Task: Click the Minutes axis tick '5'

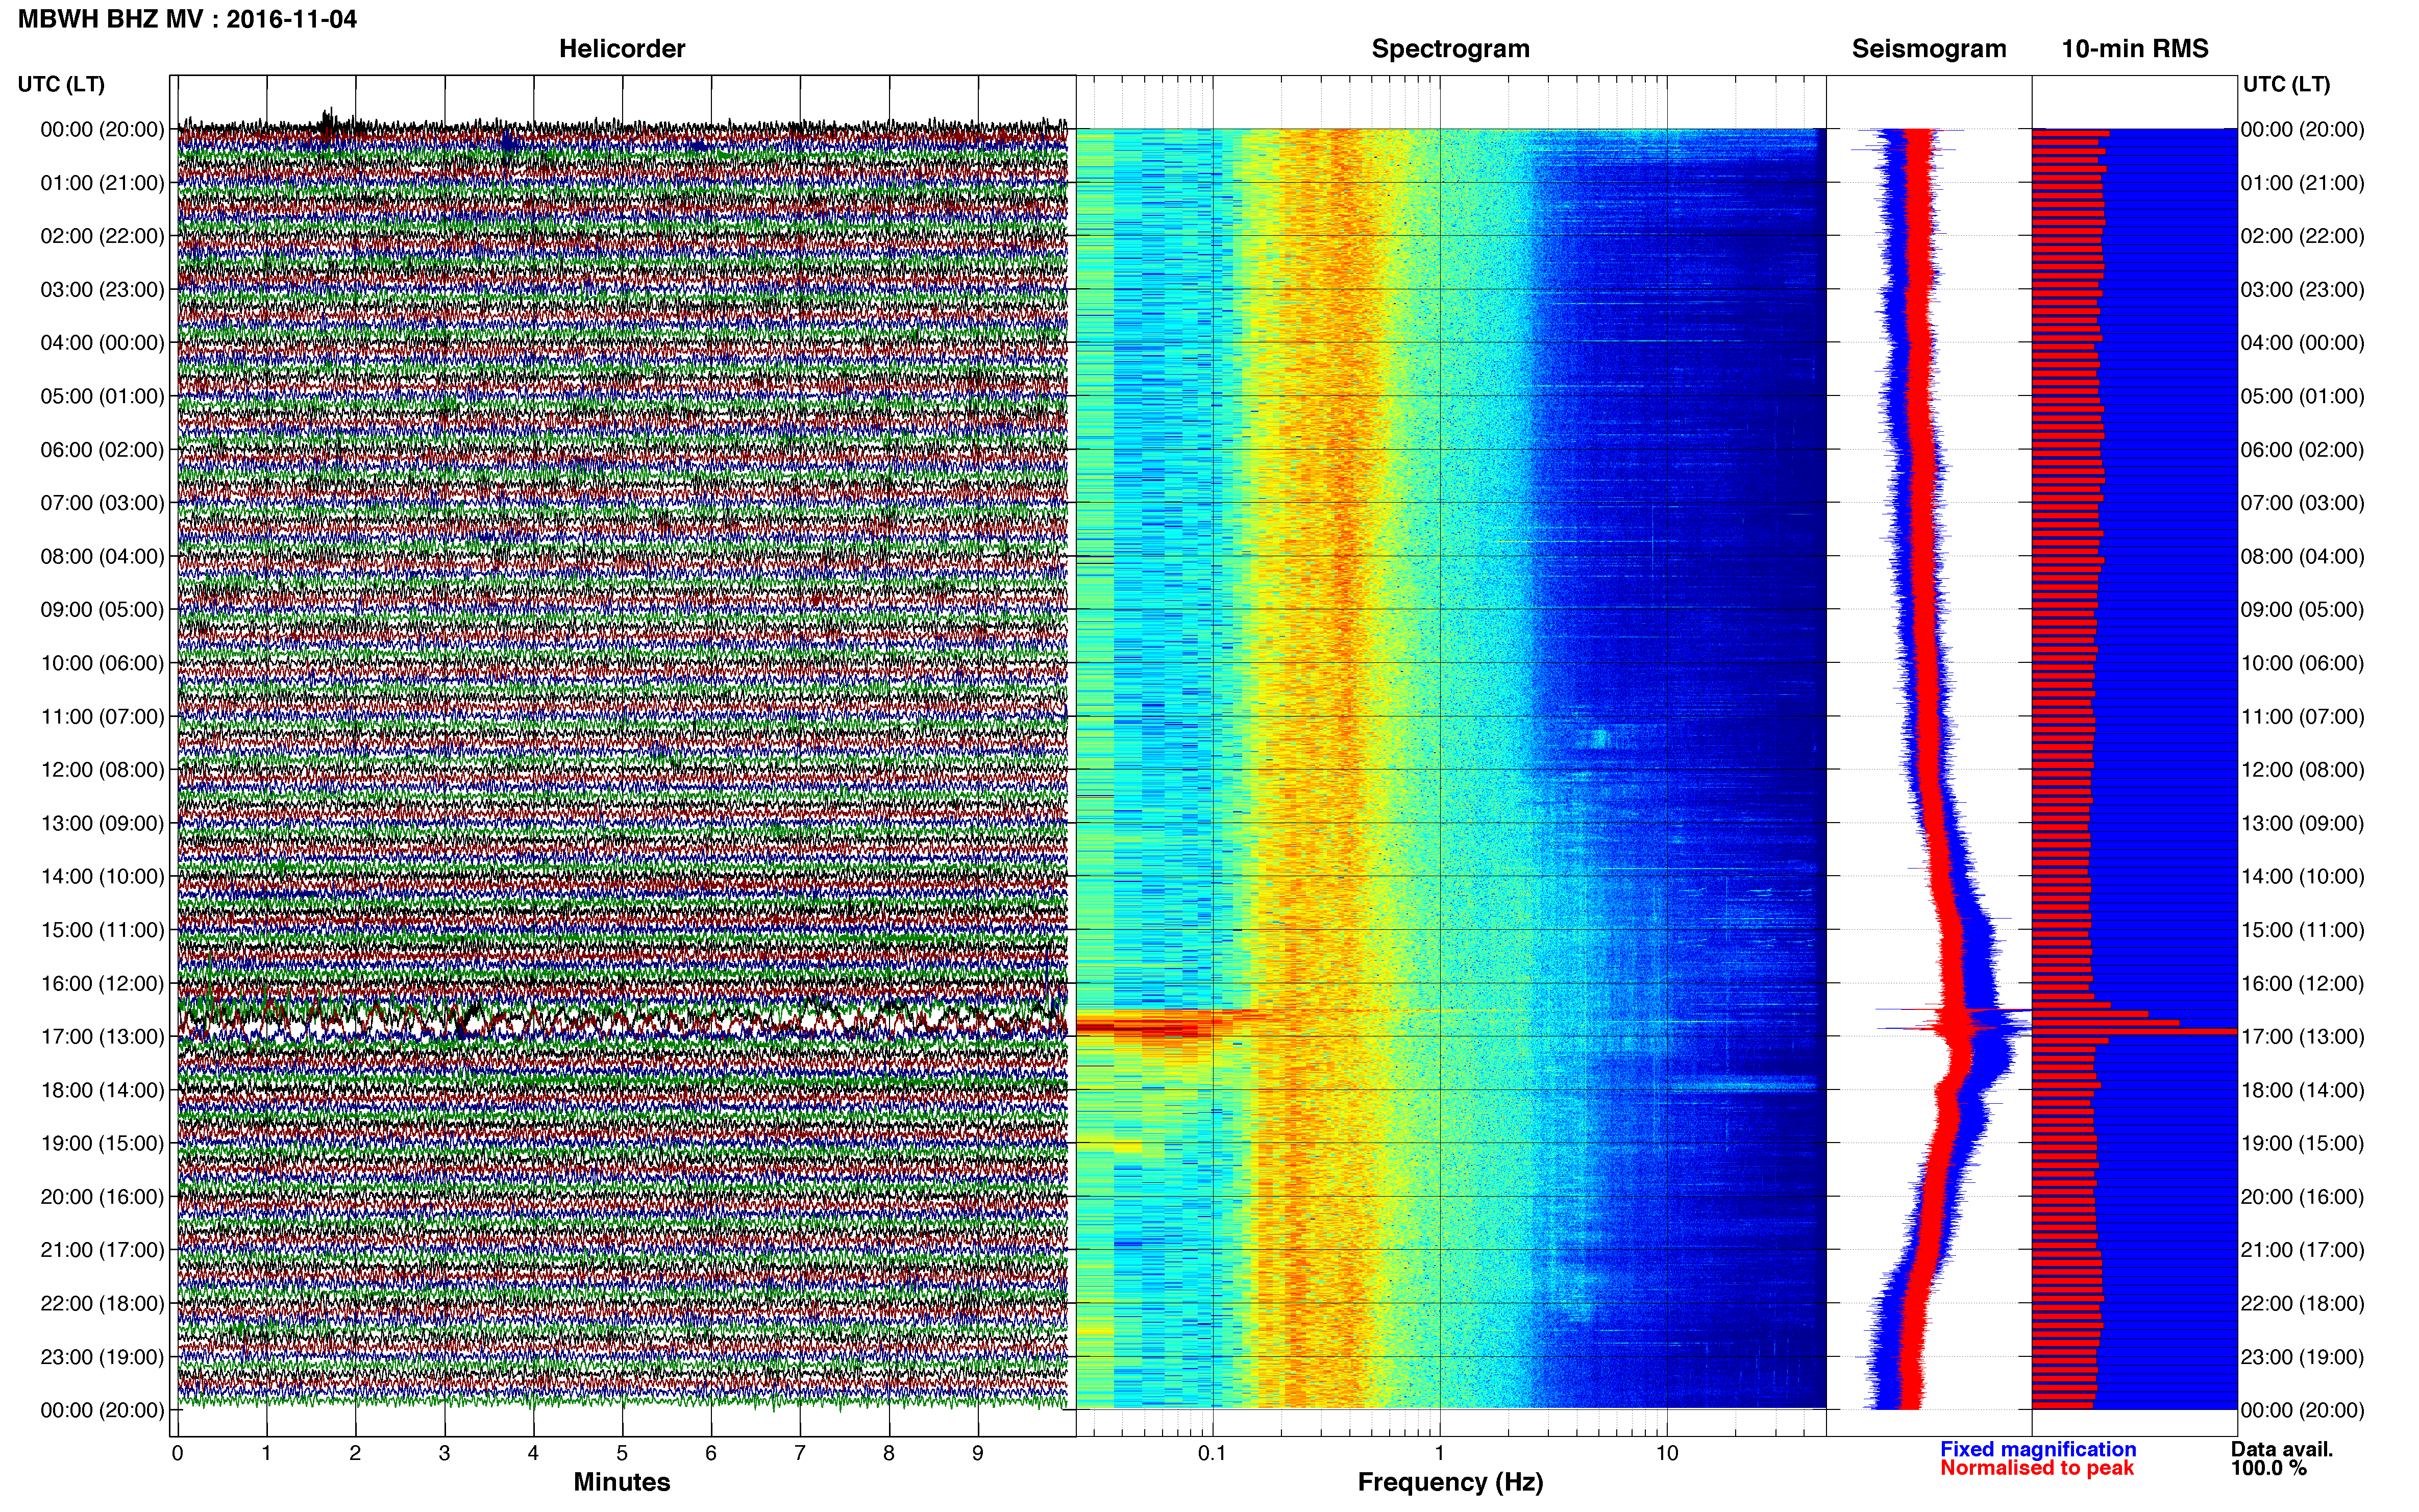Action: [622, 1454]
